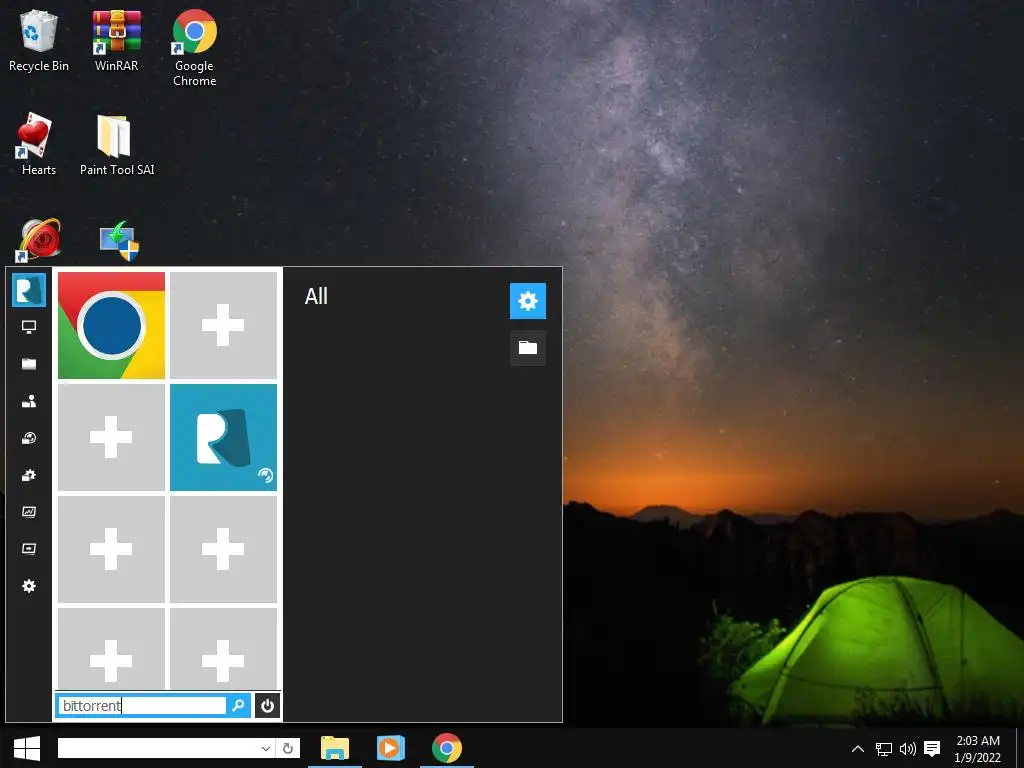1024x768 pixels.
Task: Open the folder icon in the start menu sidebar
Action: click(29, 364)
